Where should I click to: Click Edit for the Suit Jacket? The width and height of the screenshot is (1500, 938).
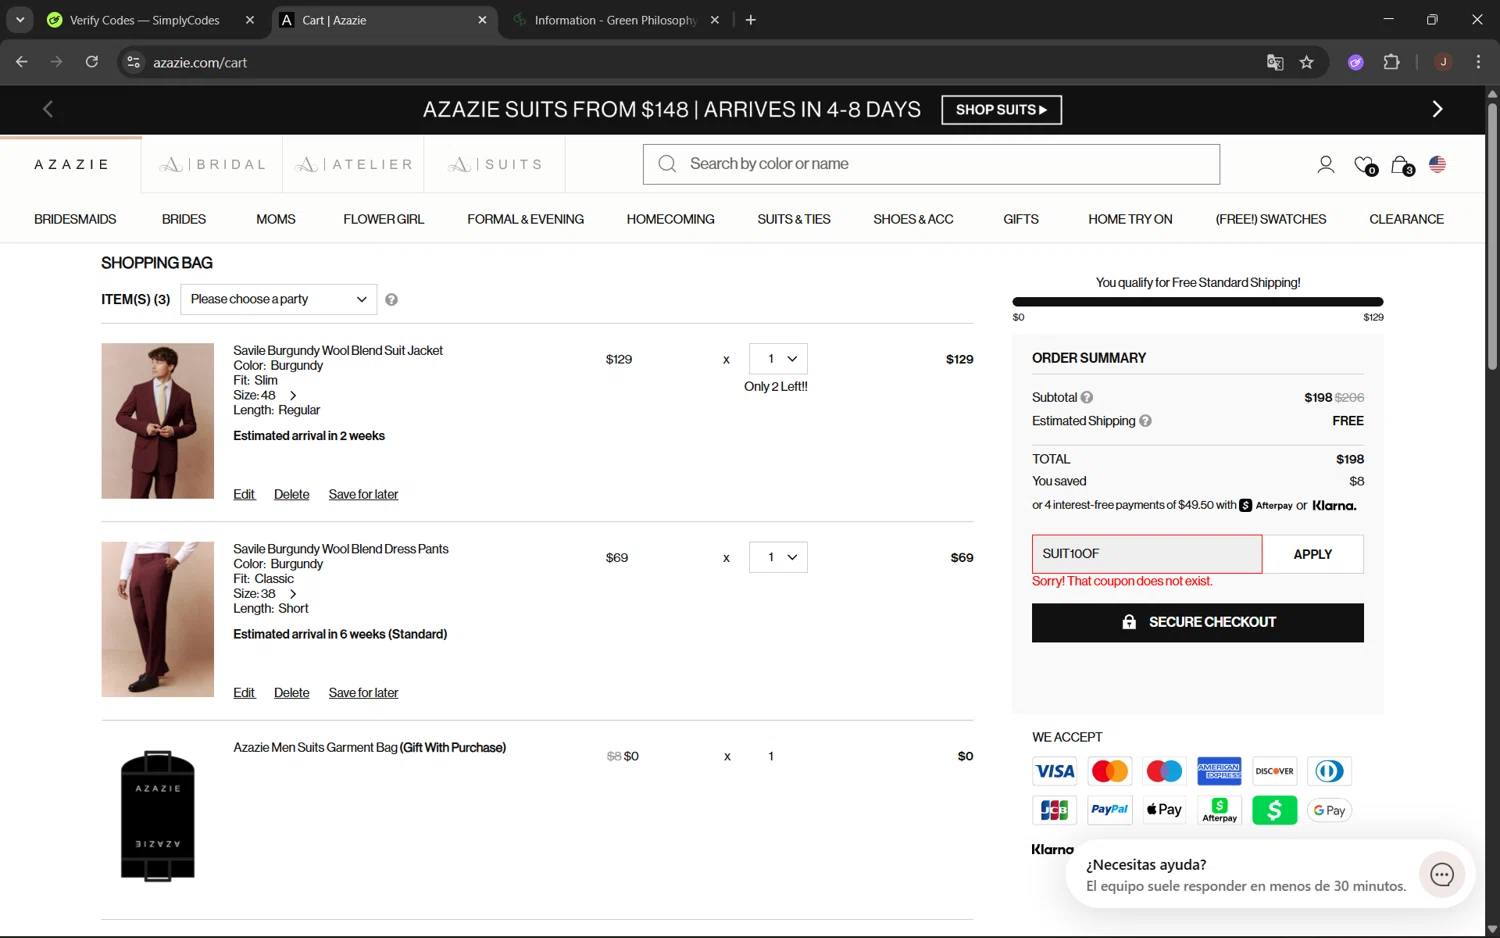click(x=244, y=494)
